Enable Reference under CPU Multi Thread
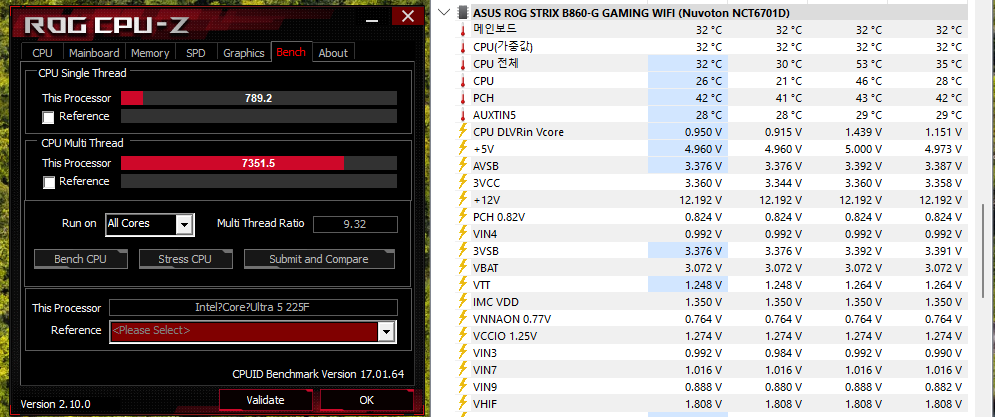995x417 pixels. (x=48, y=182)
